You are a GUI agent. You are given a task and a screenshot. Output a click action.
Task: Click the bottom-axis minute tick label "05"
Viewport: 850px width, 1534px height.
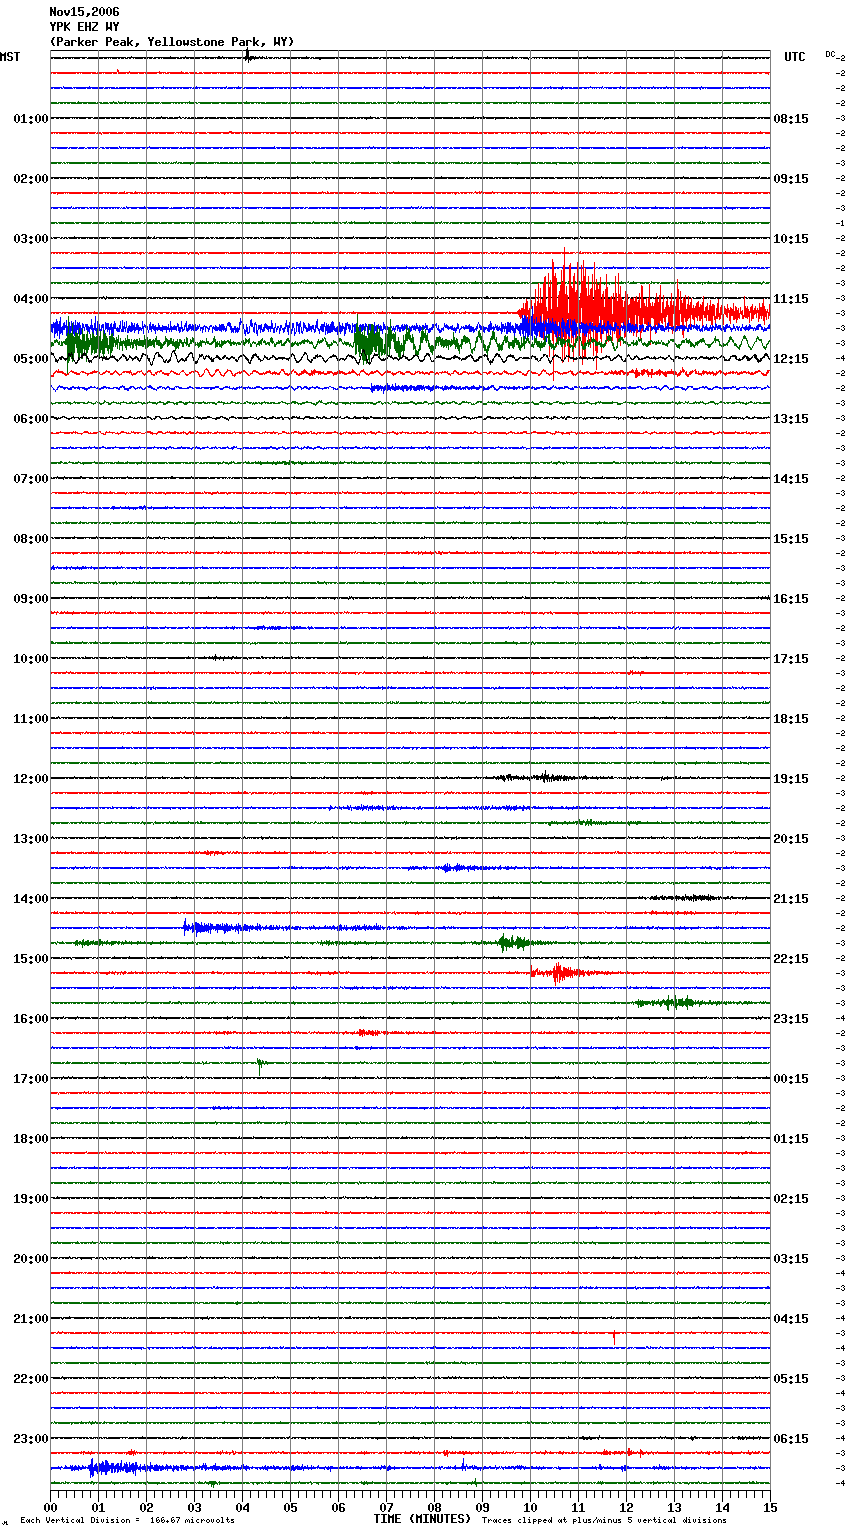(290, 1507)
